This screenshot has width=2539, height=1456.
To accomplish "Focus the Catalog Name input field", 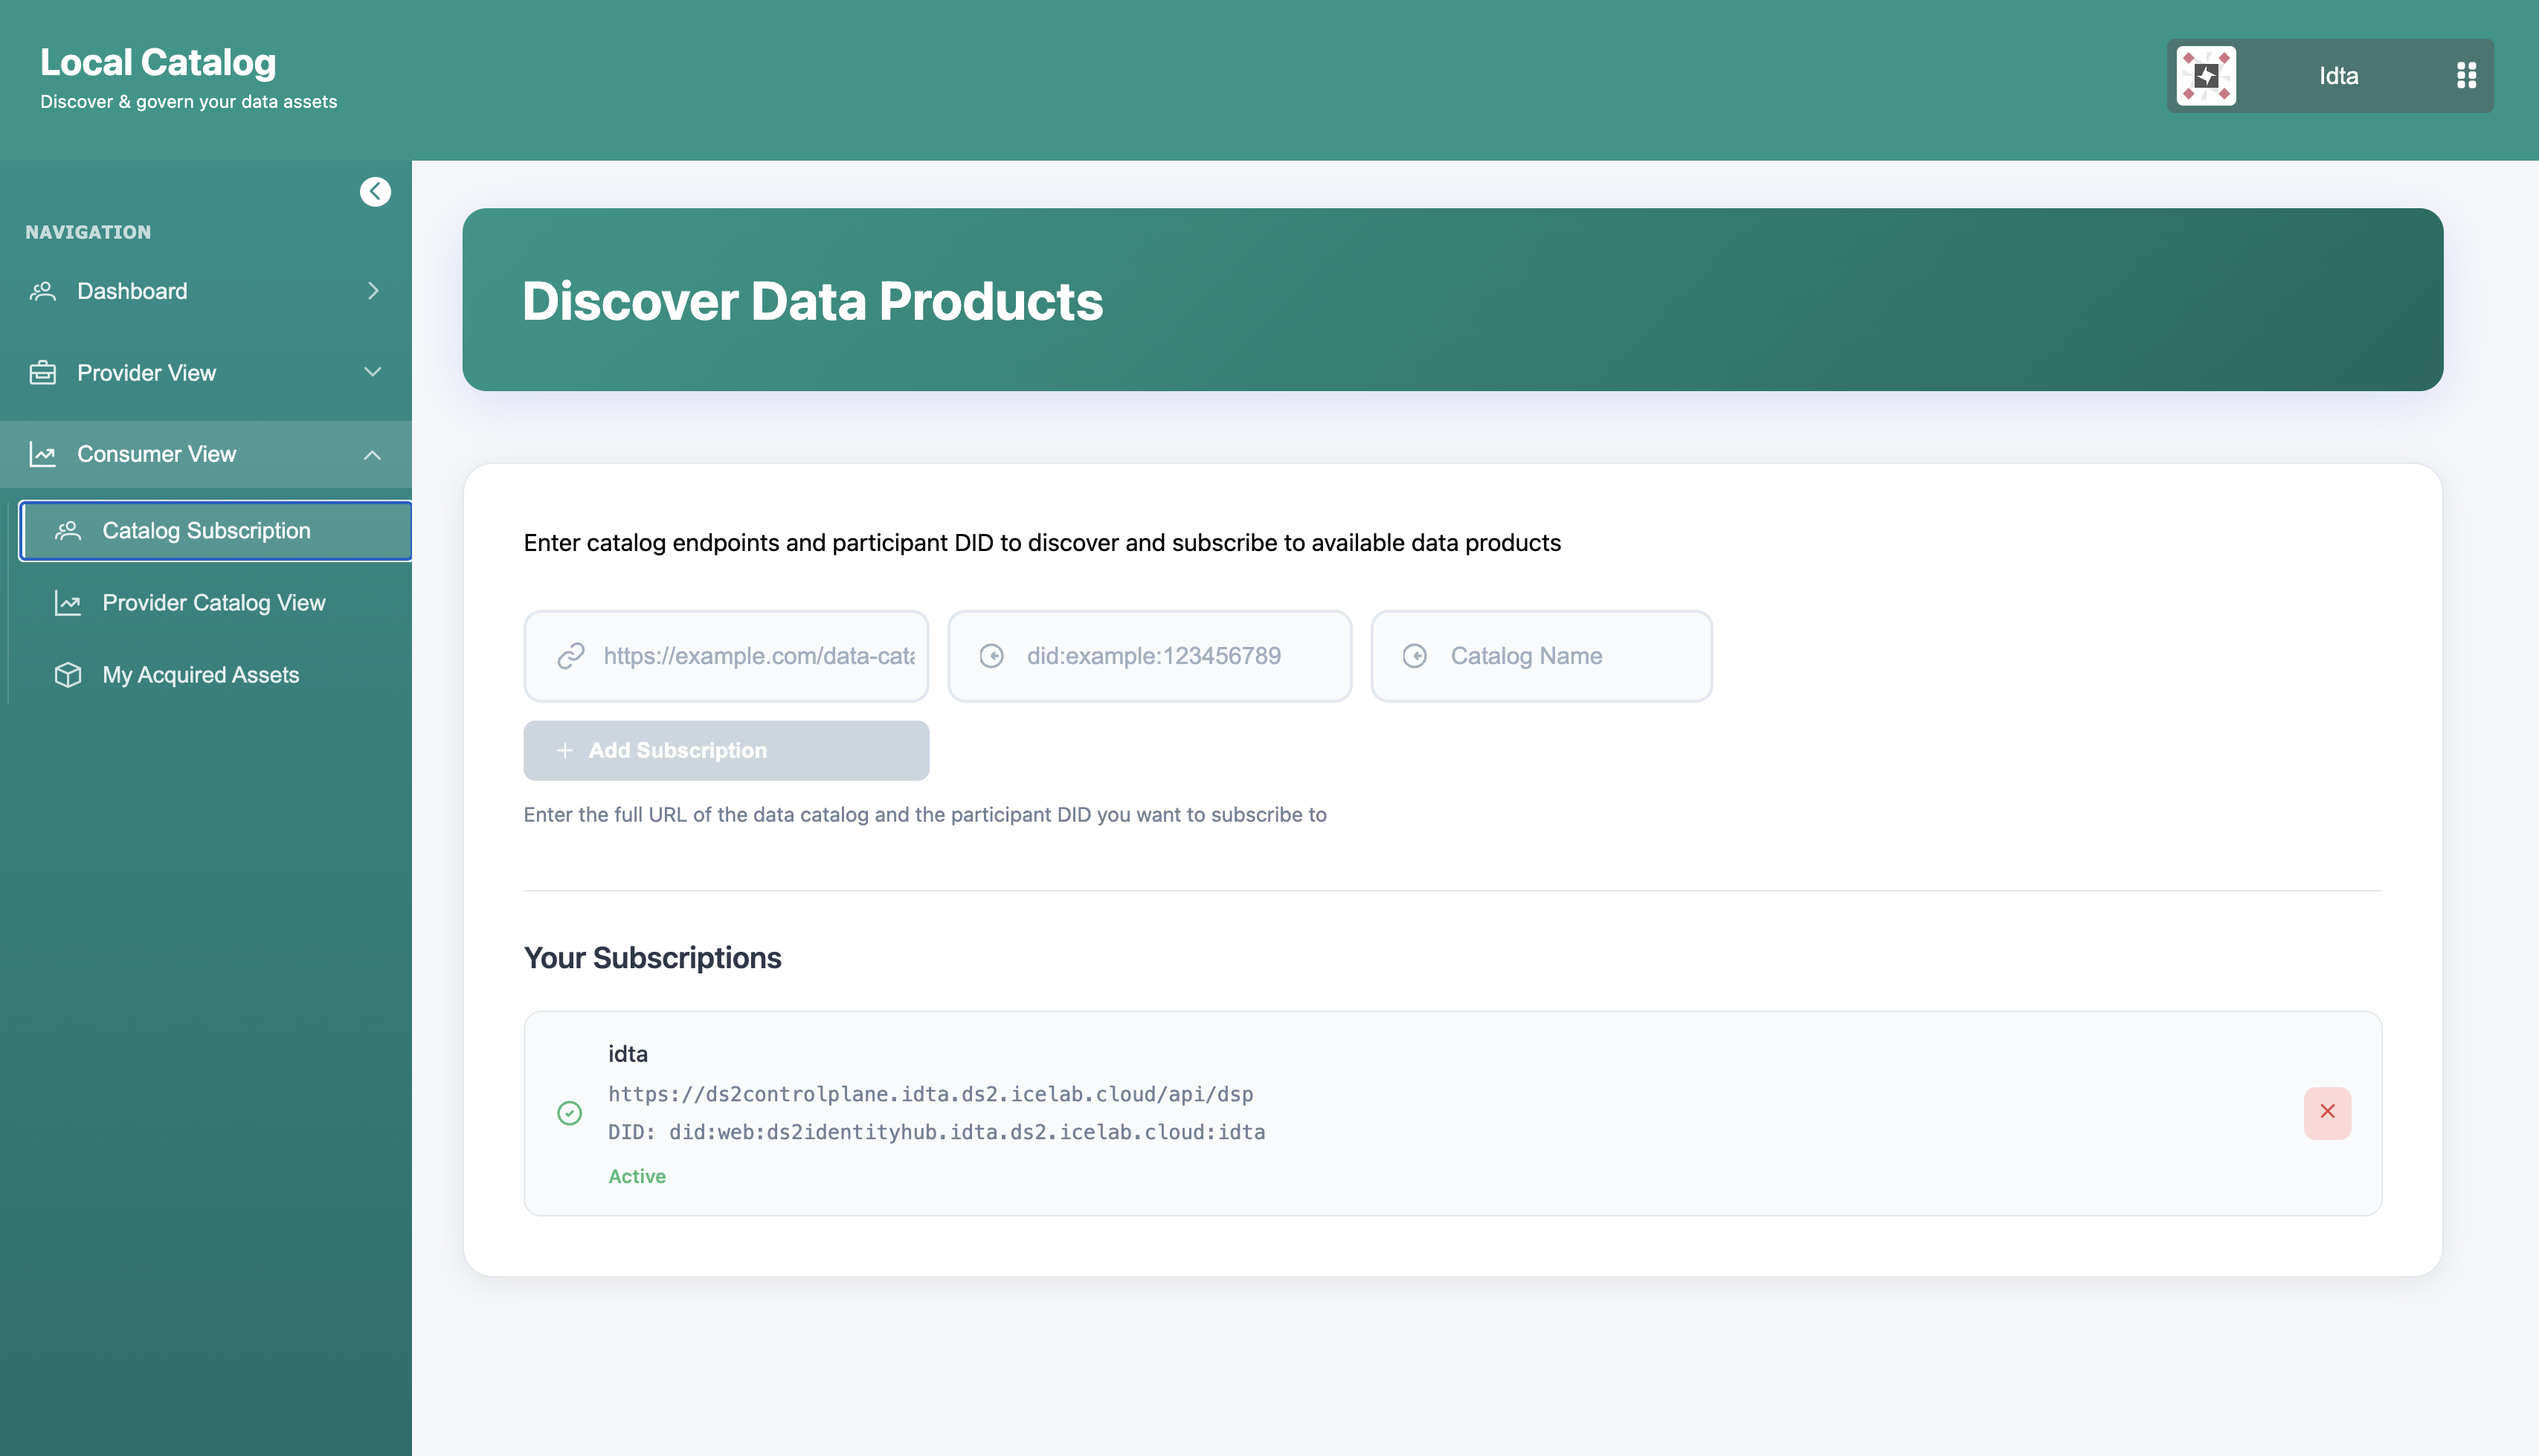I will (x=1541, y=656).
